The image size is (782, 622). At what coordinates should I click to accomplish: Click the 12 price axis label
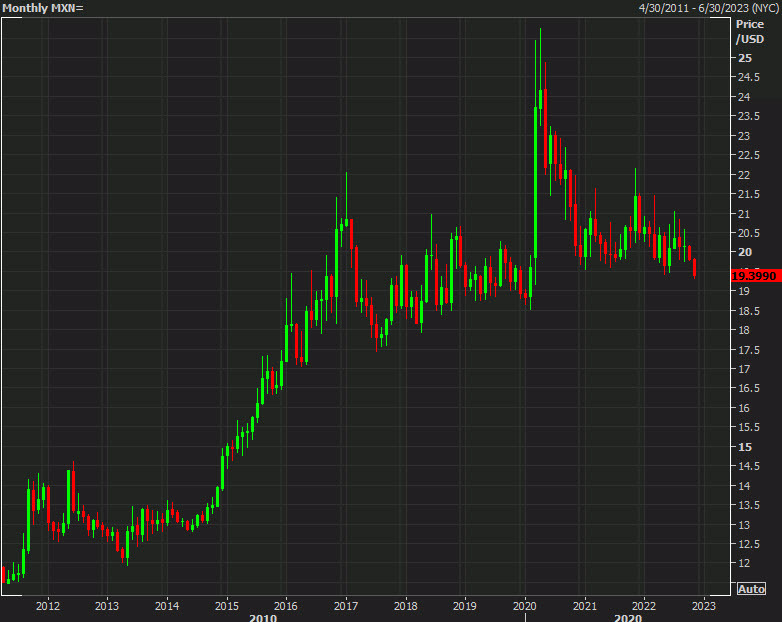coord(744,563)
